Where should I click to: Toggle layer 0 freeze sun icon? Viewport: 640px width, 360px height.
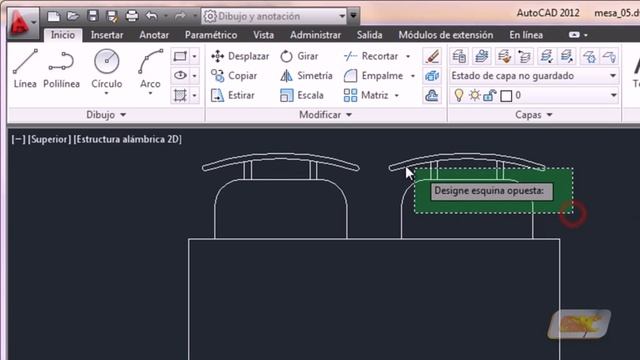coord(474,95)
